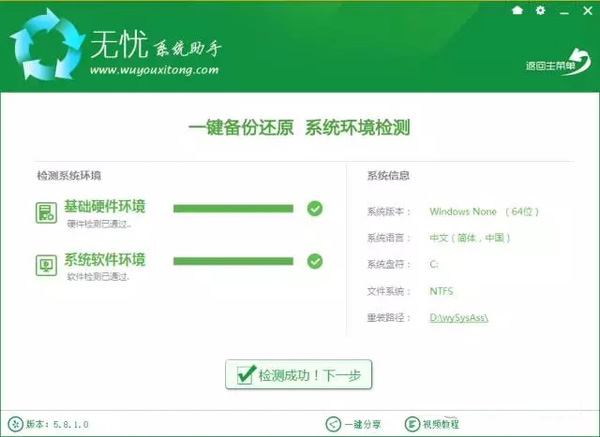Click green checkmark beside software bar

(315, 261)
